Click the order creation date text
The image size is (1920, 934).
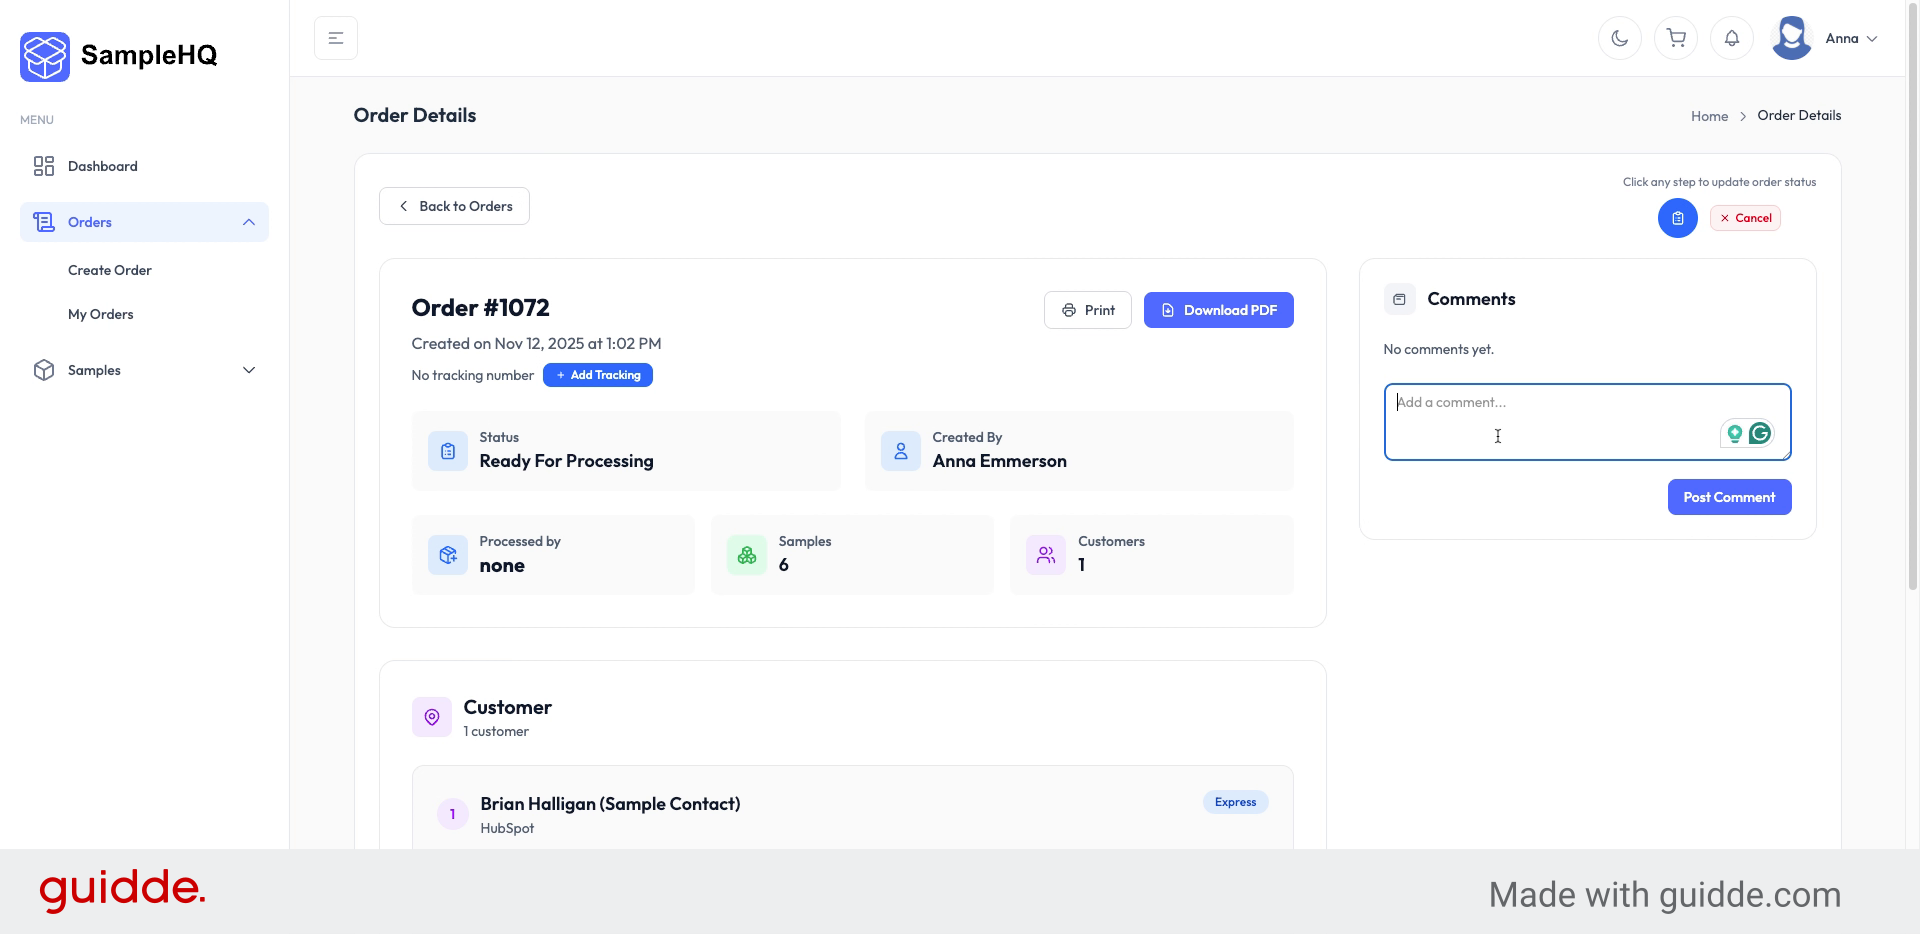(537, 344)
